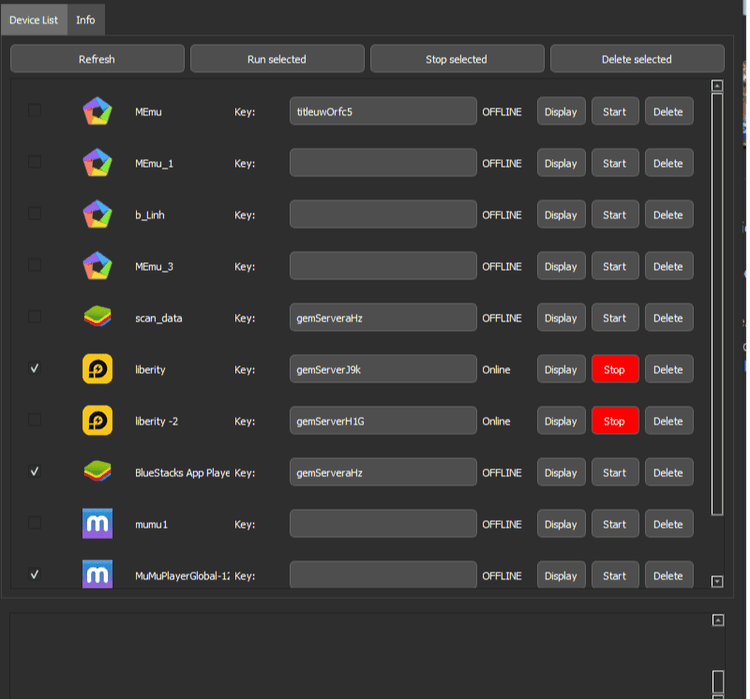The image size is (750, 699).
Task: Stop the liberity -2 device
Action: coord(614,421)
